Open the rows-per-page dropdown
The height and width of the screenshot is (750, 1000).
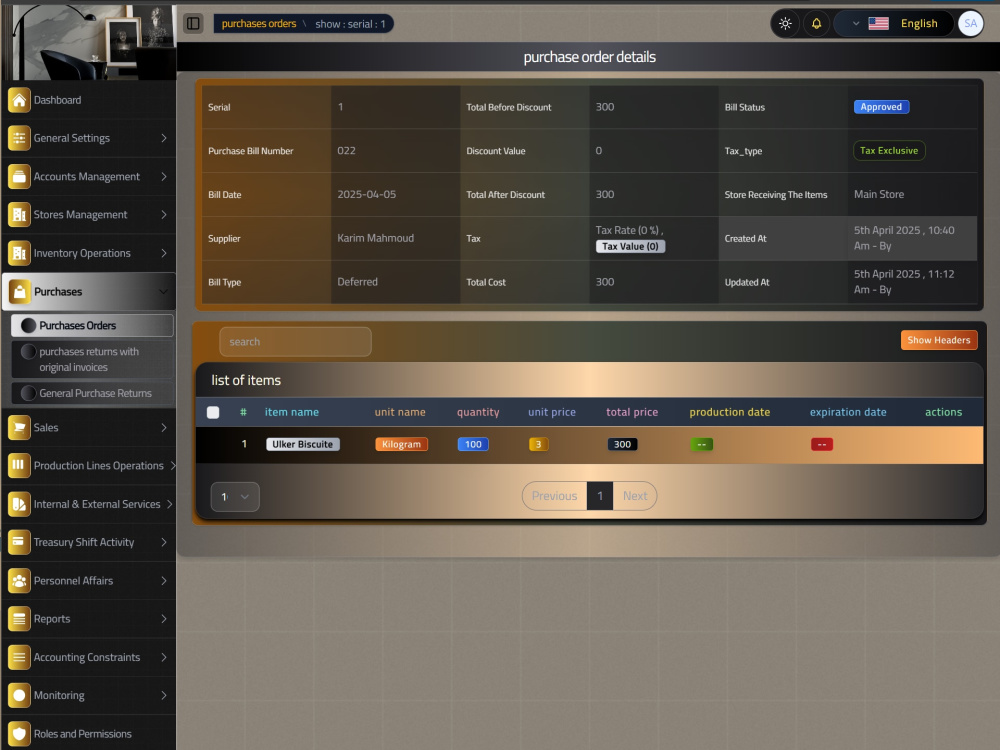pos(235,497)
